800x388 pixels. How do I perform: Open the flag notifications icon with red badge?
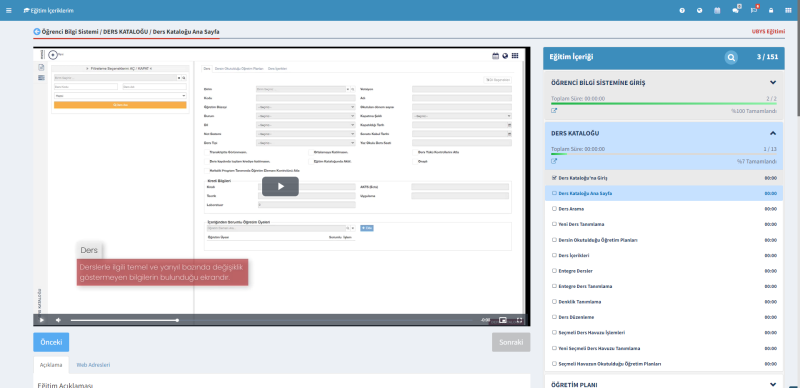(754, 10)
